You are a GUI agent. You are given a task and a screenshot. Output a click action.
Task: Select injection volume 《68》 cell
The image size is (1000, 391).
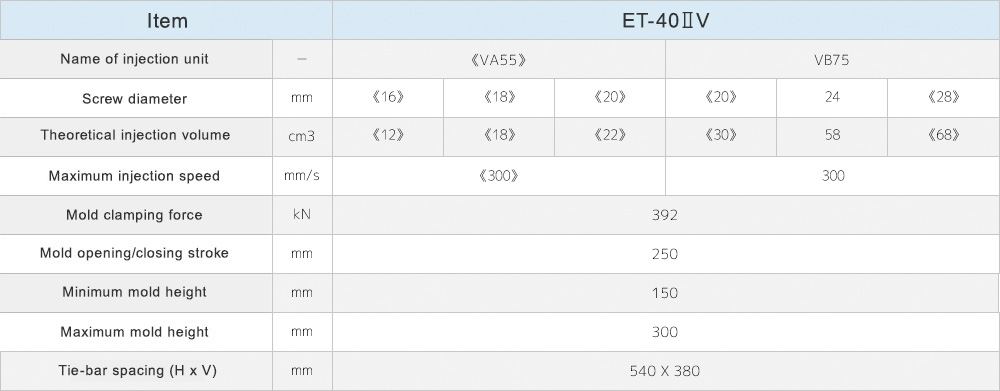click(943, 136)
